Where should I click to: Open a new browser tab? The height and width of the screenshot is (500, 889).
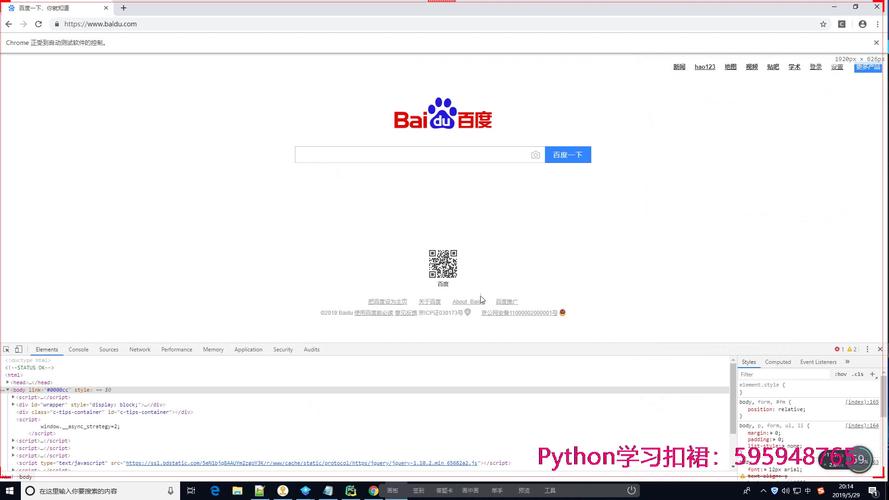[124, 8]
